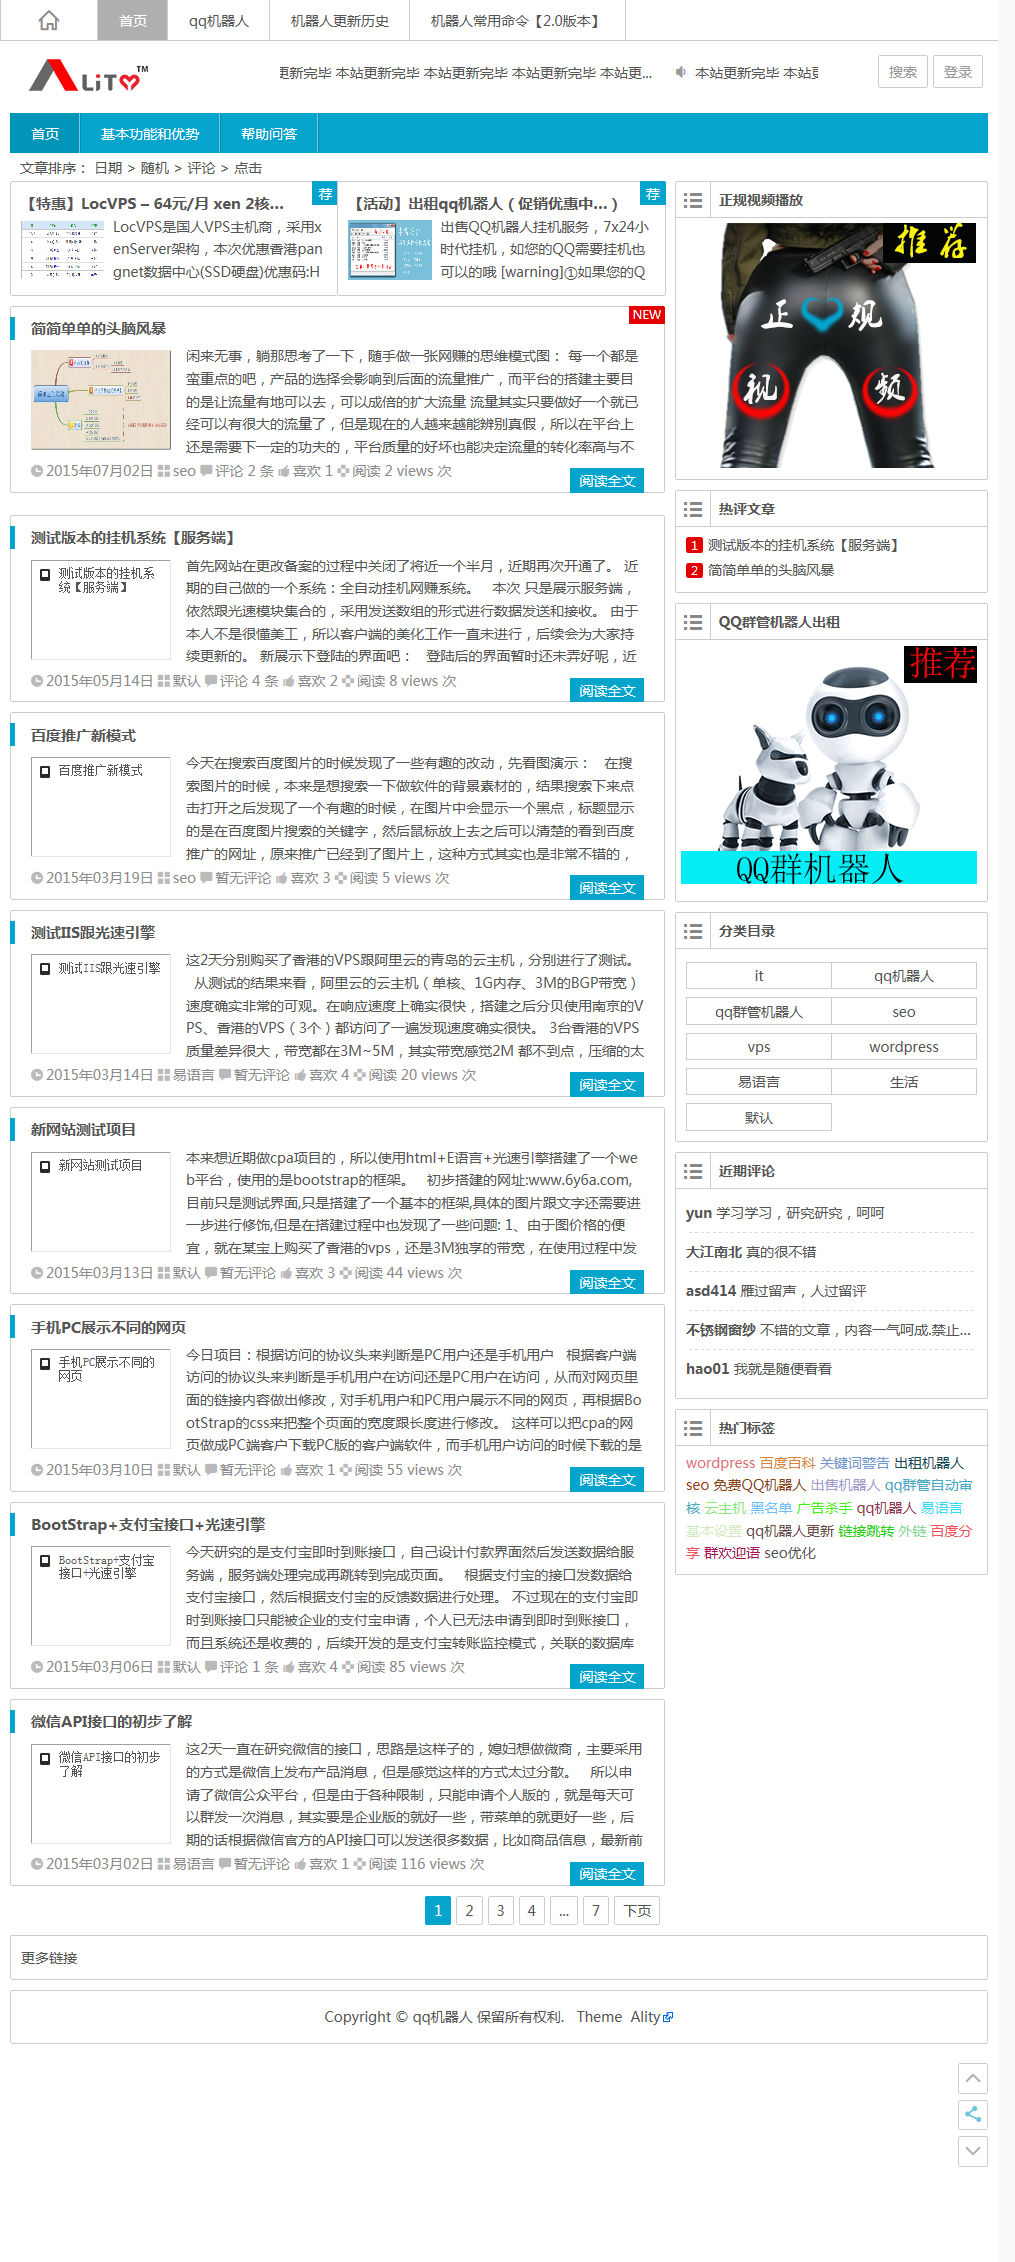Image resolution: width=1015 pixels, height=2262 pixels.
Task: Open article title 新网站测试项目
Action: (83, 1130)
